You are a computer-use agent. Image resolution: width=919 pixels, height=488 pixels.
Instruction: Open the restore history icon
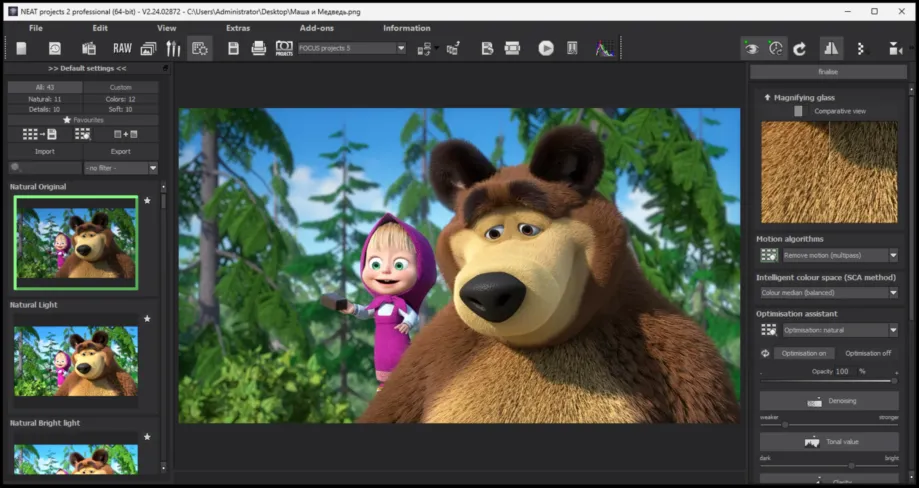click(55, 48)
